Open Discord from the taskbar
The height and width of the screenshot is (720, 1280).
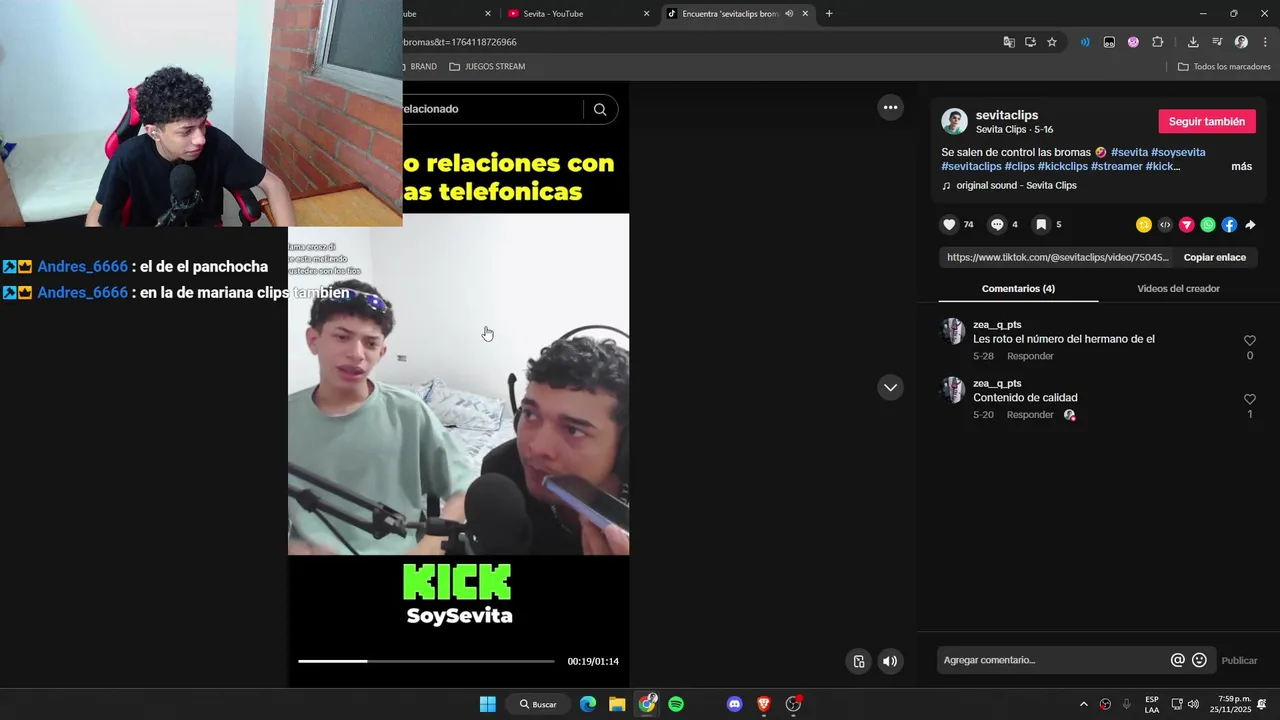click(735, 704)
